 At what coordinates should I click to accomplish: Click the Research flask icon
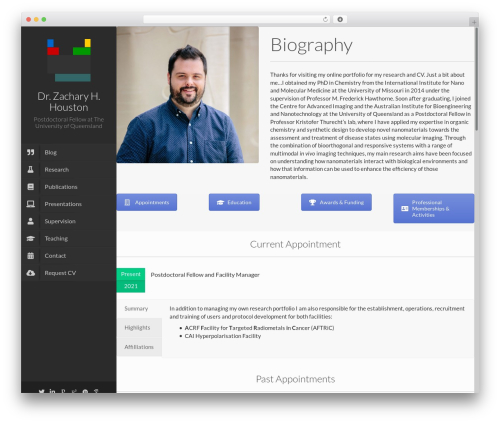30,170
